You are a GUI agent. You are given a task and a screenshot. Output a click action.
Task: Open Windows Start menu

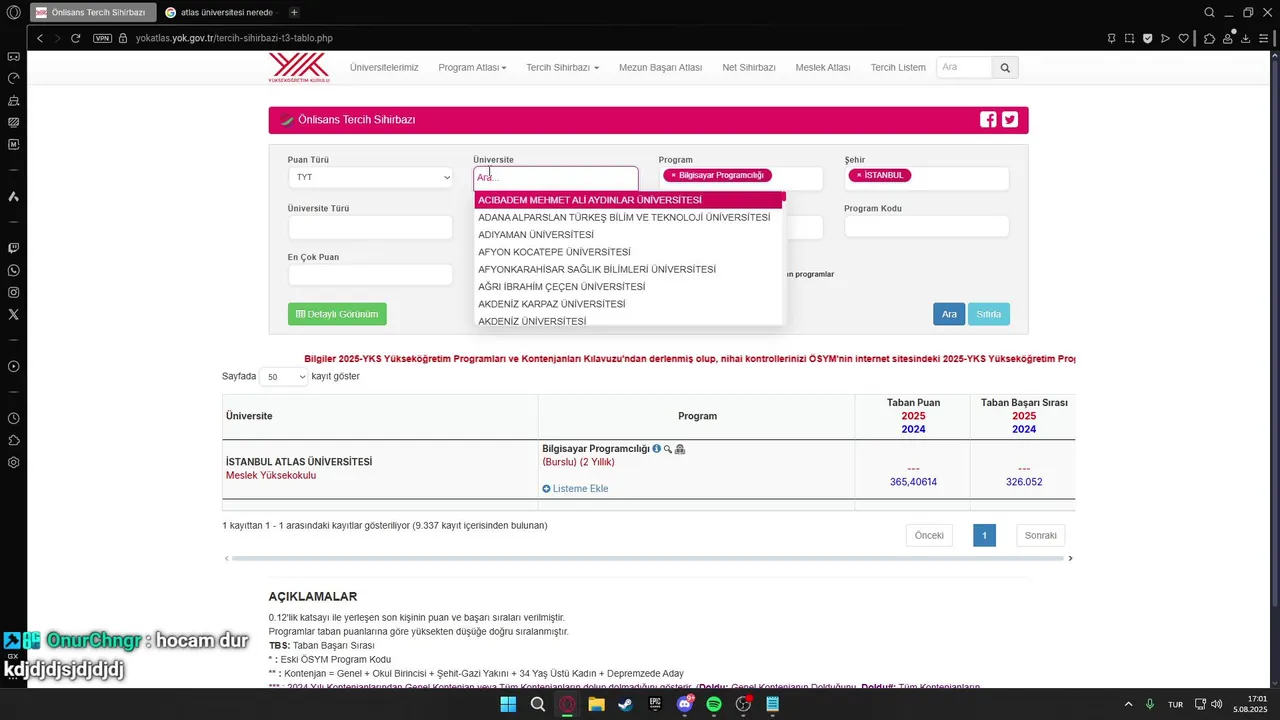(508, 704)
